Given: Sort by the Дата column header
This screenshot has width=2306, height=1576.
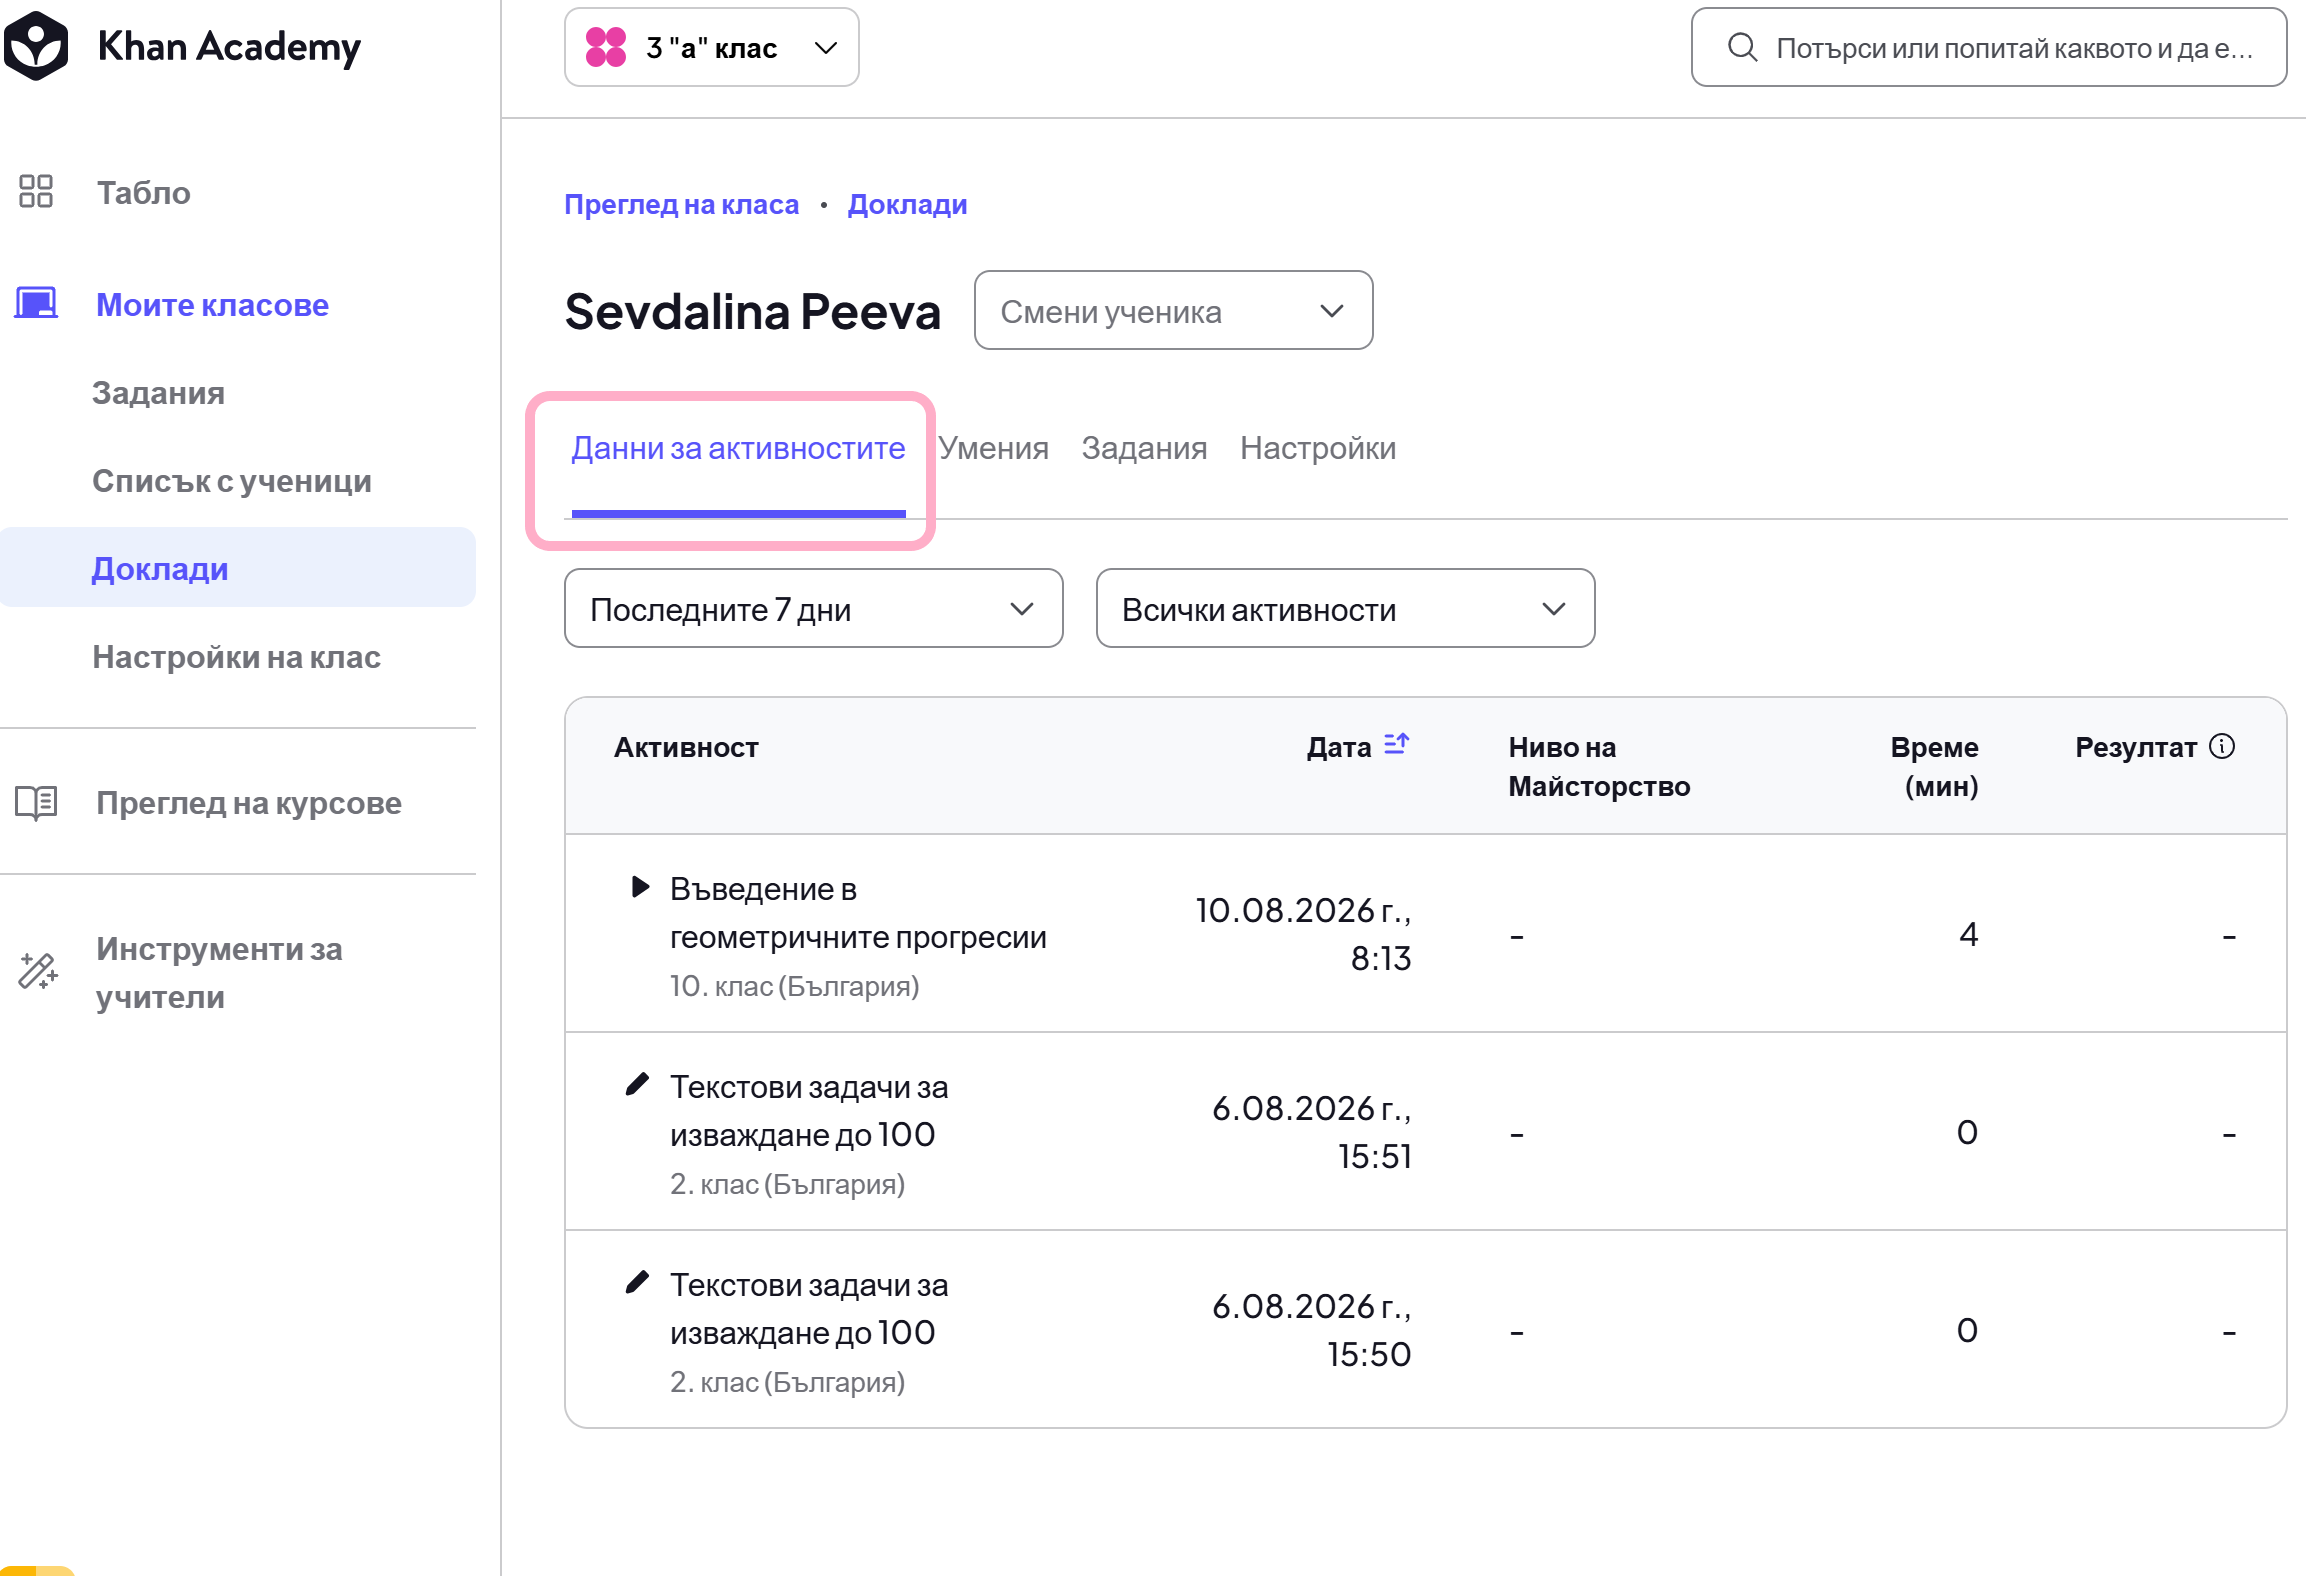Looking at the screenshot, I should point(1338,747).
